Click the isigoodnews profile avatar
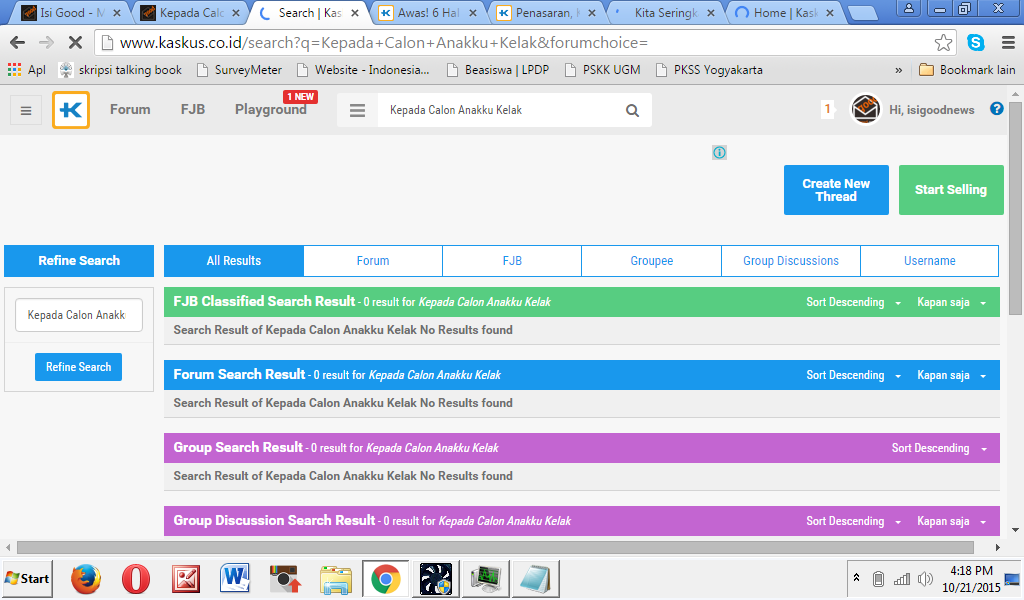The width and height of the screenshot is (1024, 600). (865, 109)
